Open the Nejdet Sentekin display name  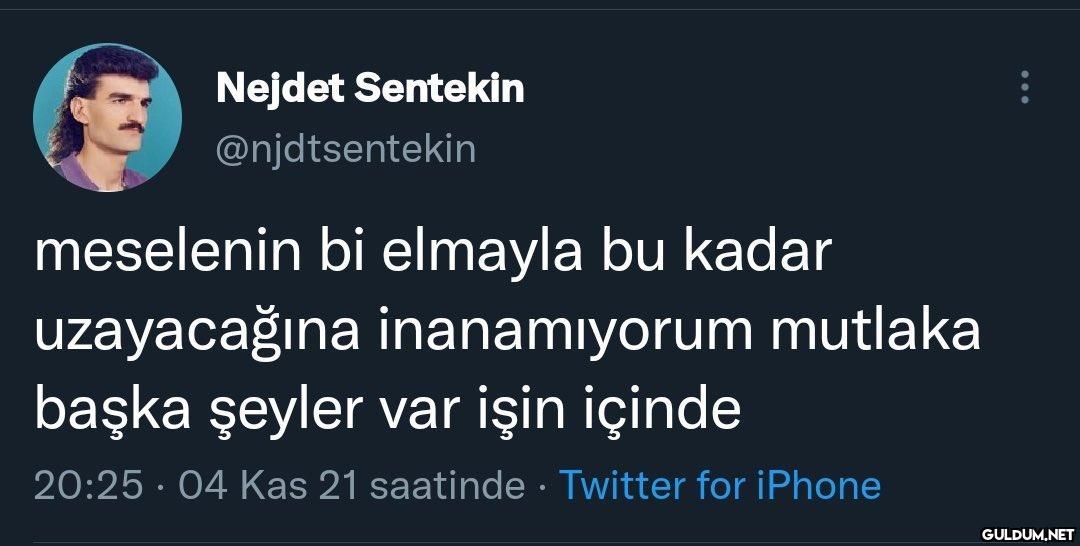370,89
